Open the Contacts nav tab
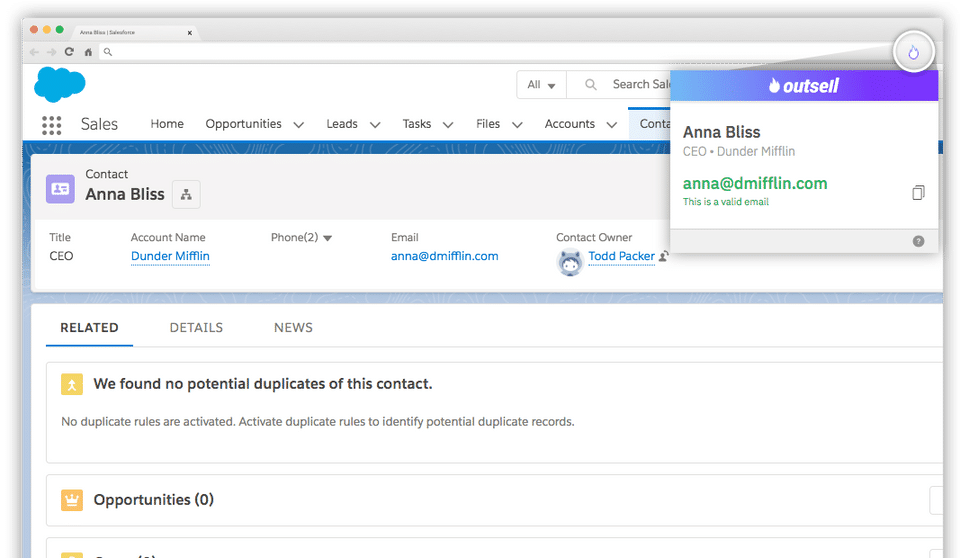This screenshot has height=558, width=960. click(x=650, y=124)
